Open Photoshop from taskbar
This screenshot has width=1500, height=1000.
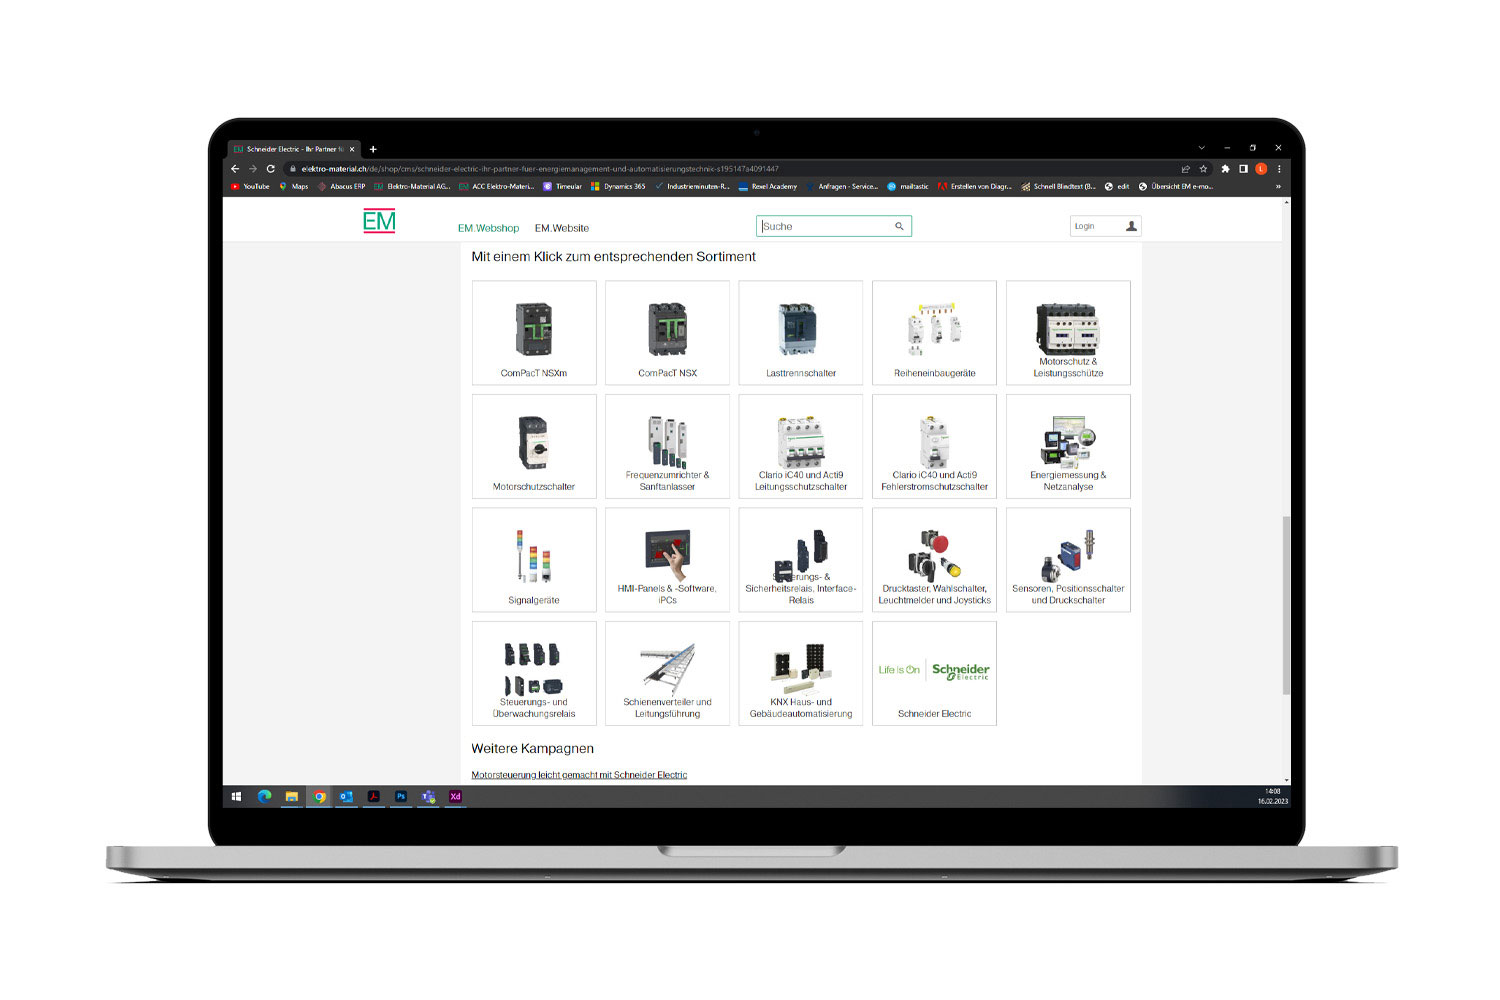click(x=400, y=797)
